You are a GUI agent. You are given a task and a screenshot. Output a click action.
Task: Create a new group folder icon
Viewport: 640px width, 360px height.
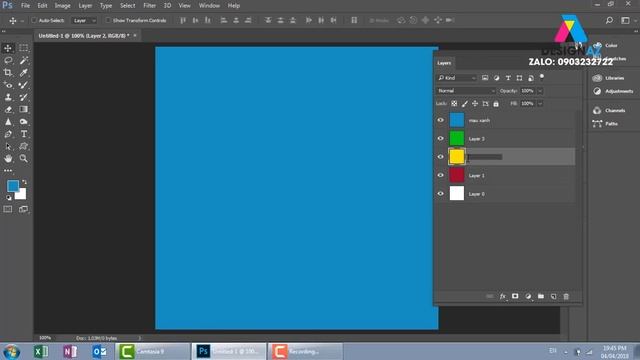click(541, 296)
